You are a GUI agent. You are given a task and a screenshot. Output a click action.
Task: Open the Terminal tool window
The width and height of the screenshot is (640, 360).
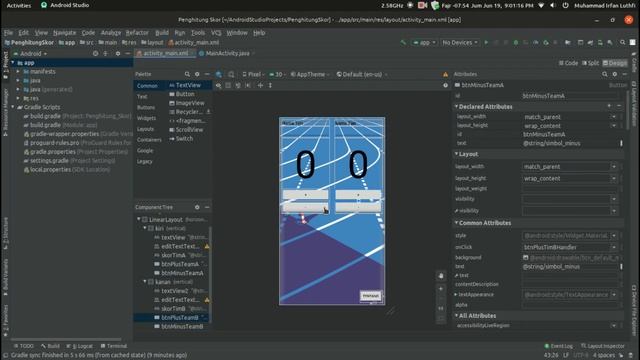pyautogui.click(x=113, y=346)
